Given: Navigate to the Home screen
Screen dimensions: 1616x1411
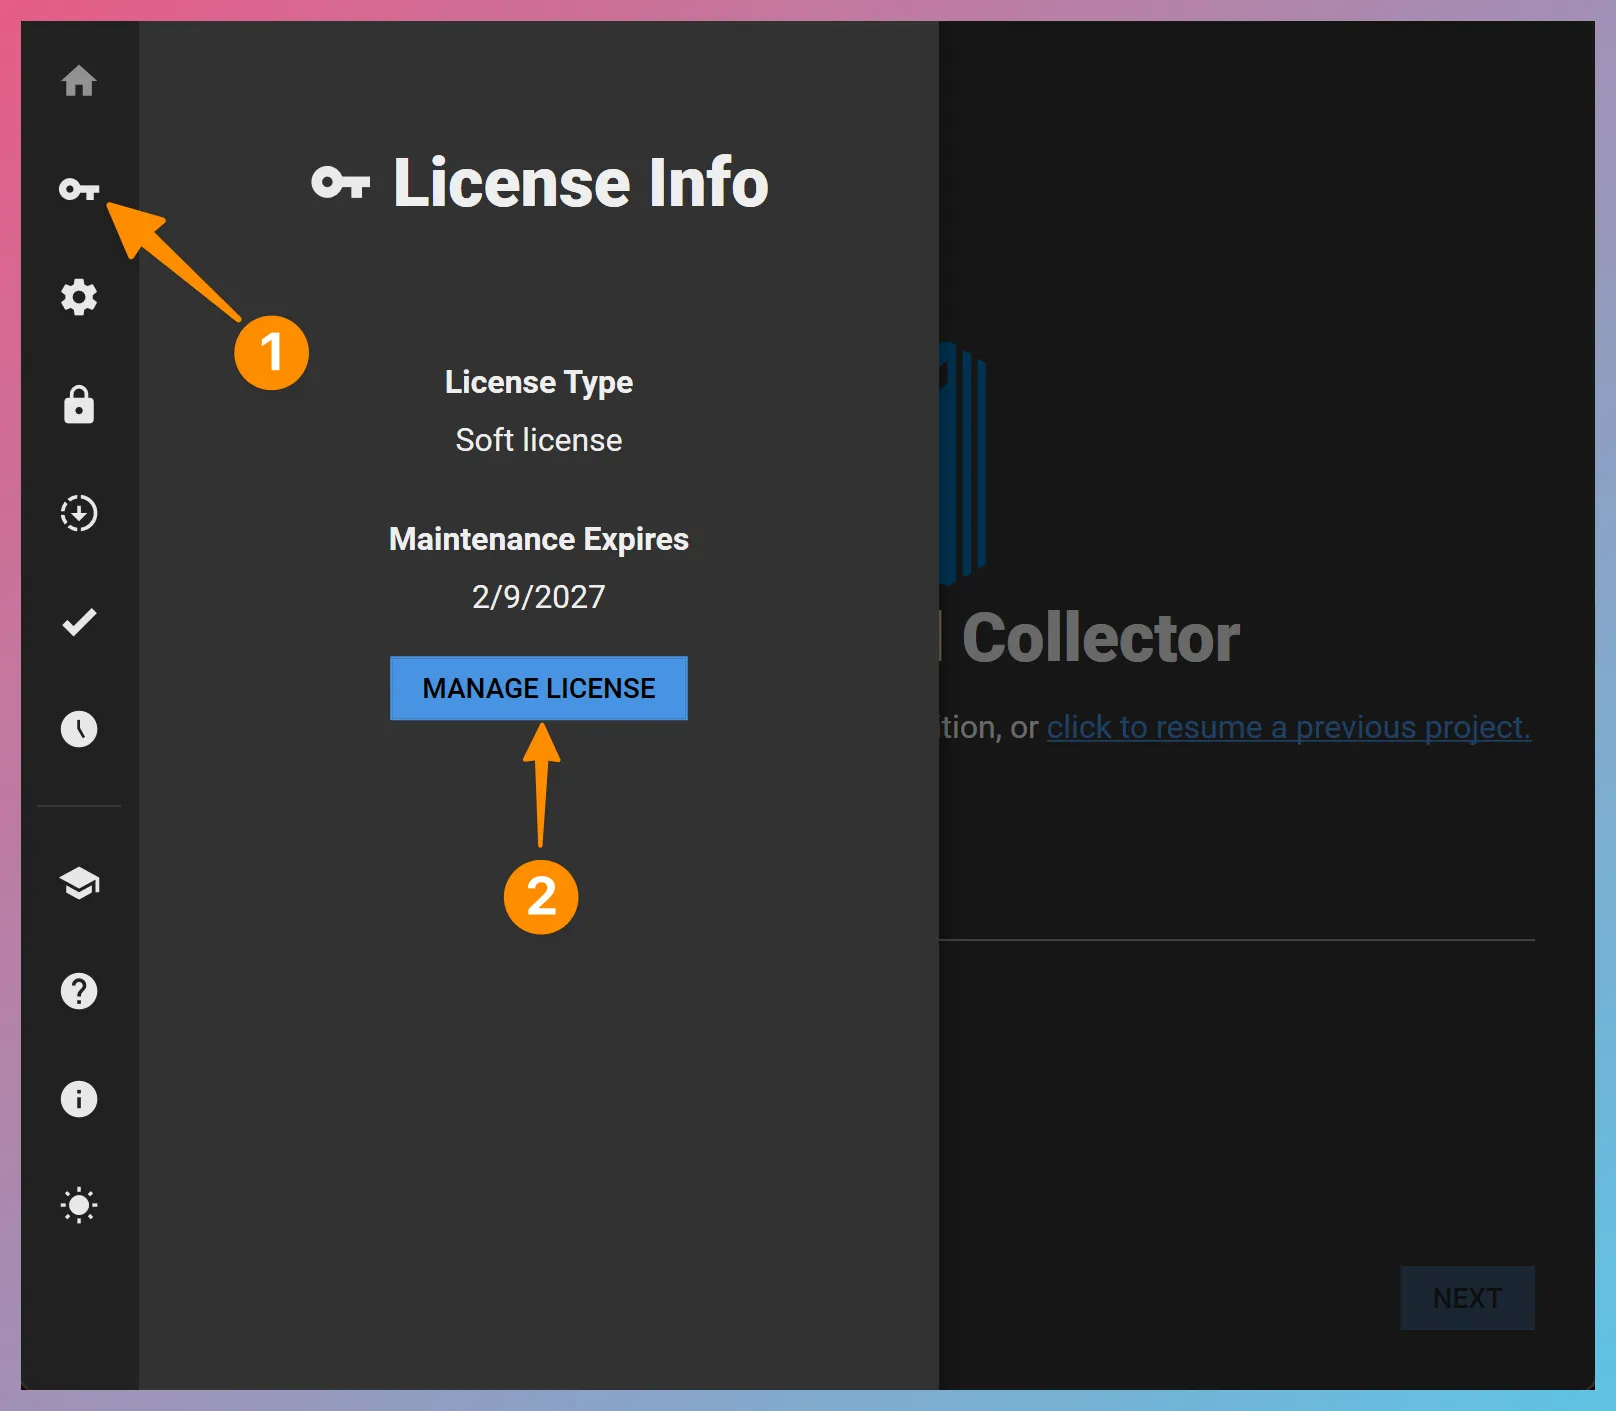Looking at the screenshot, I should [79, 83].
